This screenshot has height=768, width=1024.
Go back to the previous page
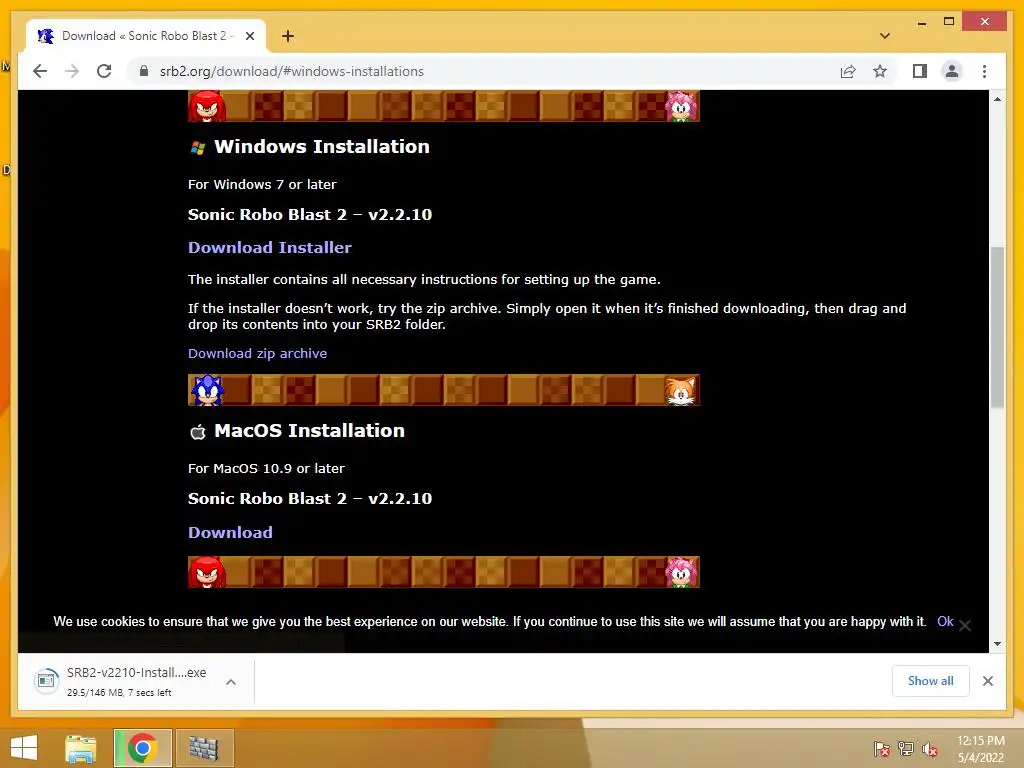pos(40,71)
